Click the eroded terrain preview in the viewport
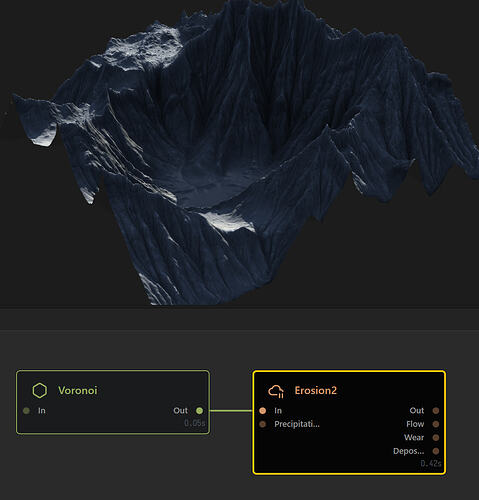Viewport: 479px width, 500px height. pos(245,153)
